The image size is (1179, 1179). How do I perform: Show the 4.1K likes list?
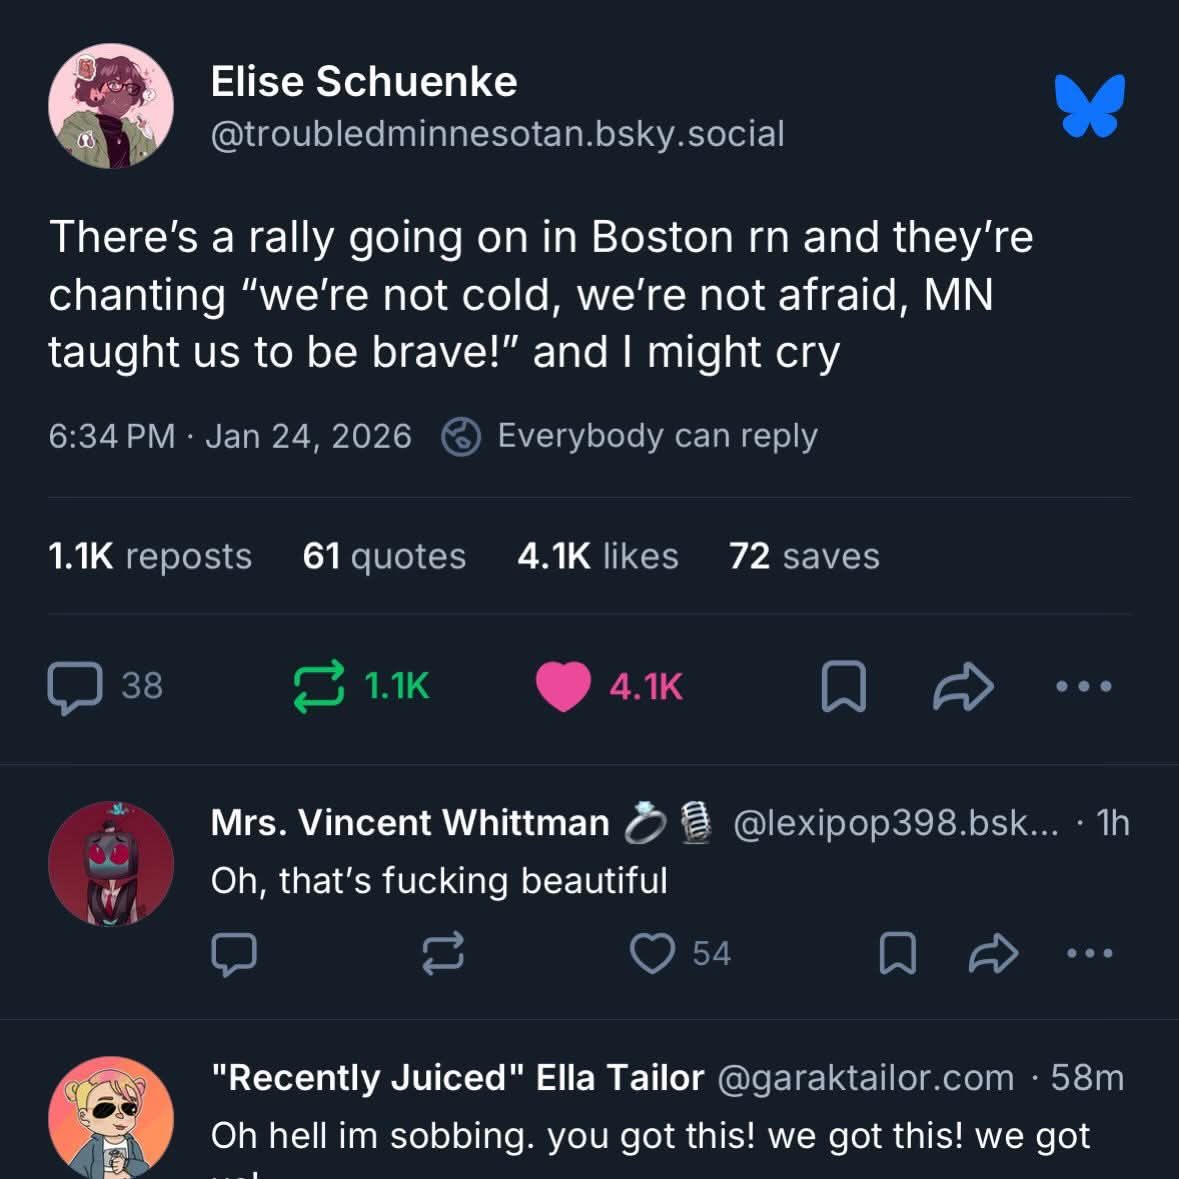[x=598, y=556]
